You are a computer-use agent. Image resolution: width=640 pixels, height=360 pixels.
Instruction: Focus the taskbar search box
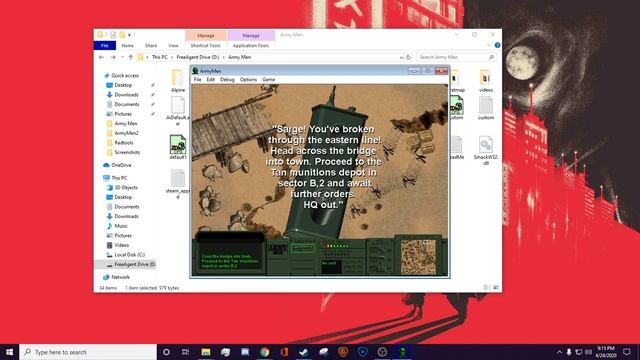coord(88,352)
